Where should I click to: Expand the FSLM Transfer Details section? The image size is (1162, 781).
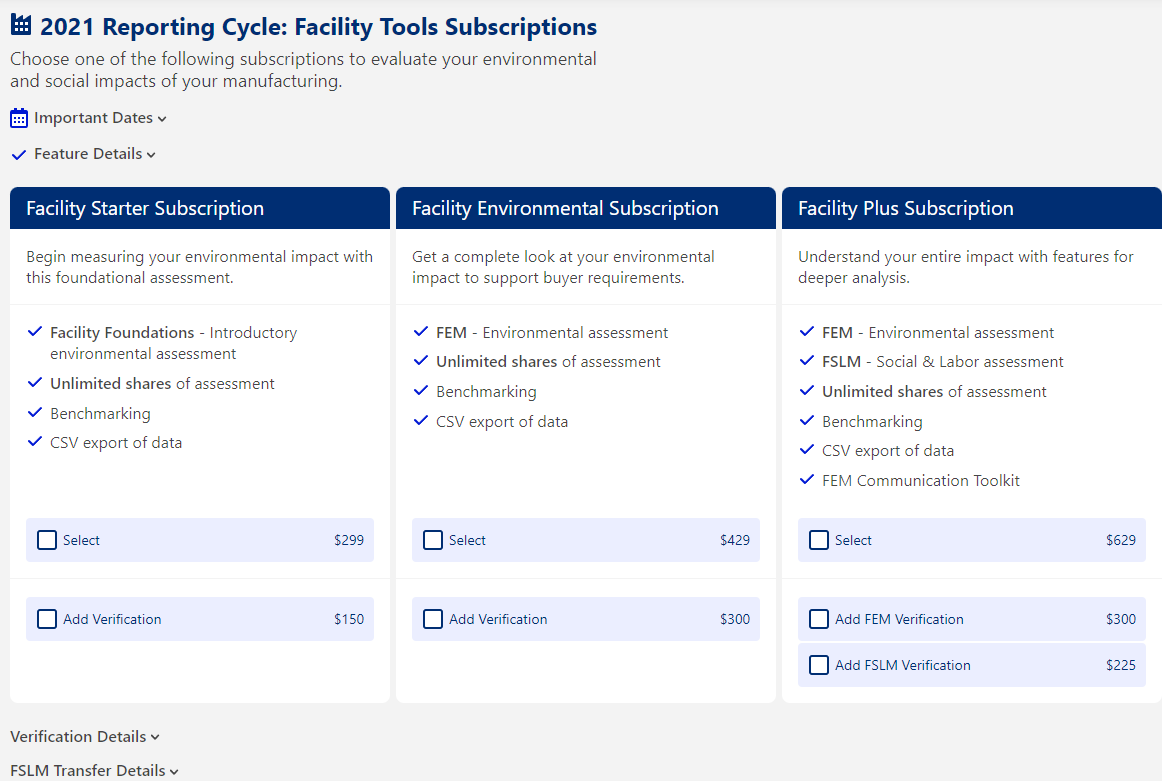click(x=94, y=771)
